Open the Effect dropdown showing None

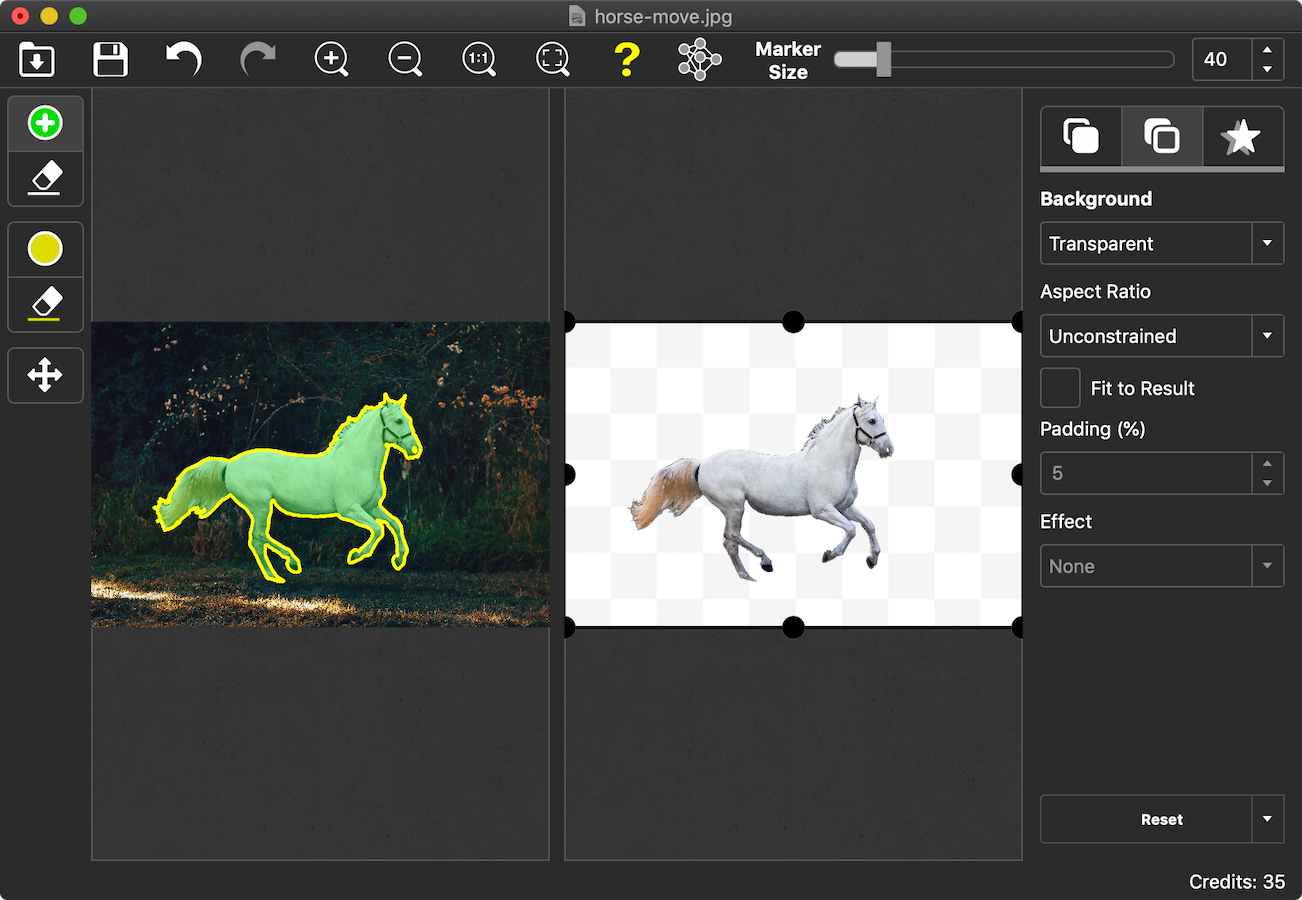[x=1161, y=567]
